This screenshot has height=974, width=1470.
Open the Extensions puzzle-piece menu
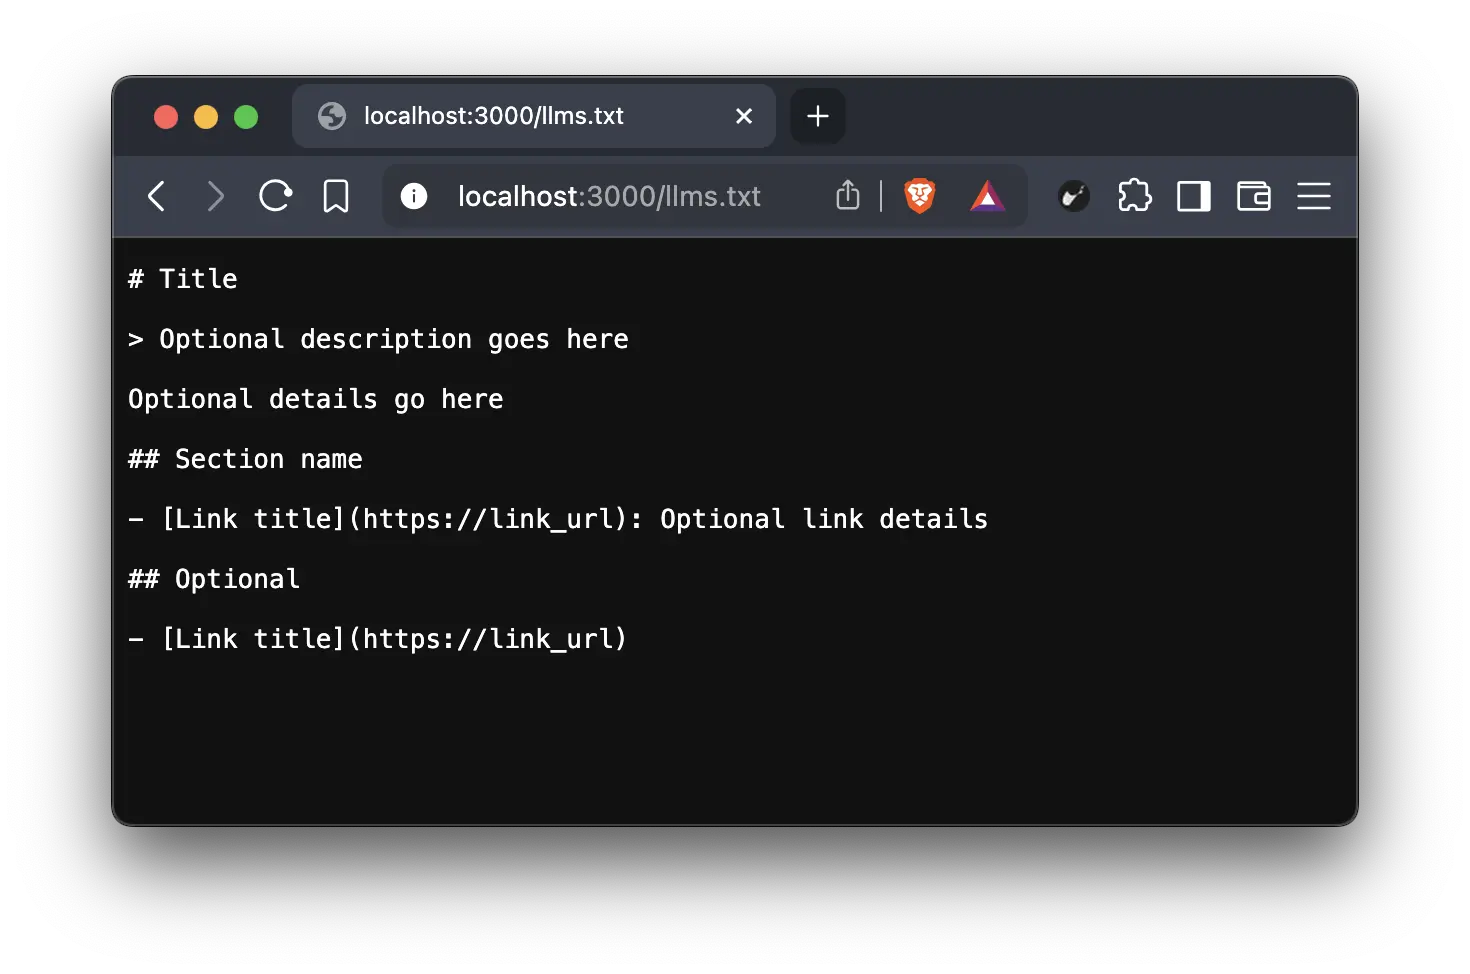1134,195
